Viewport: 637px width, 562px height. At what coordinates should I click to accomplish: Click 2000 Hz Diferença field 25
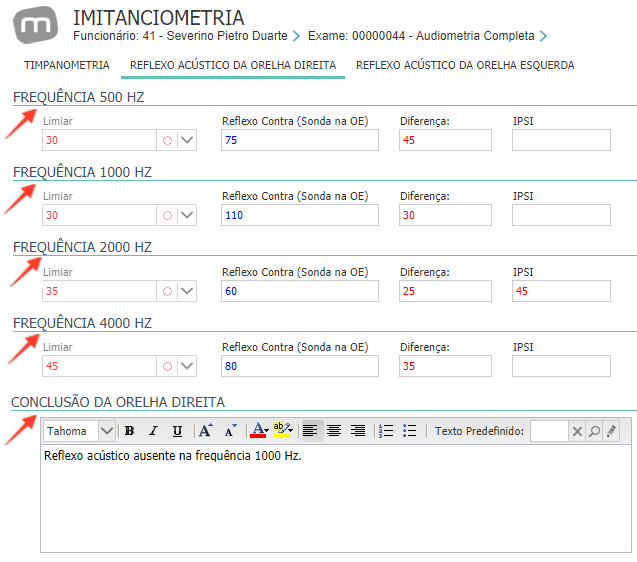[x=445, y=291]
